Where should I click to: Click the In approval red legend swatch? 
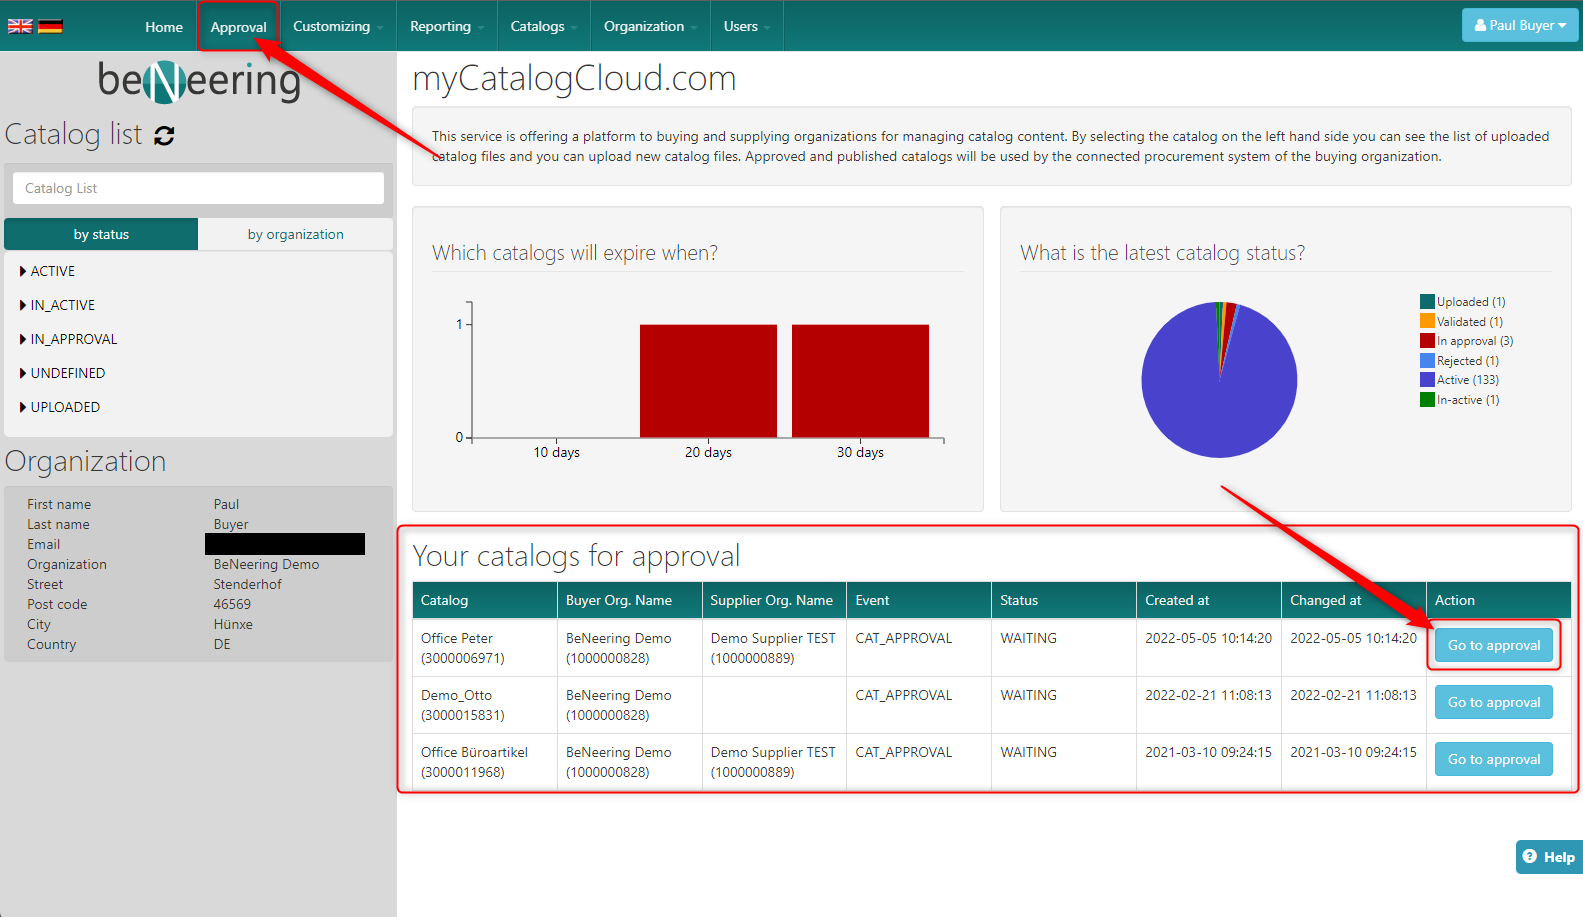pyautogui.click(x=1427, y=341)
